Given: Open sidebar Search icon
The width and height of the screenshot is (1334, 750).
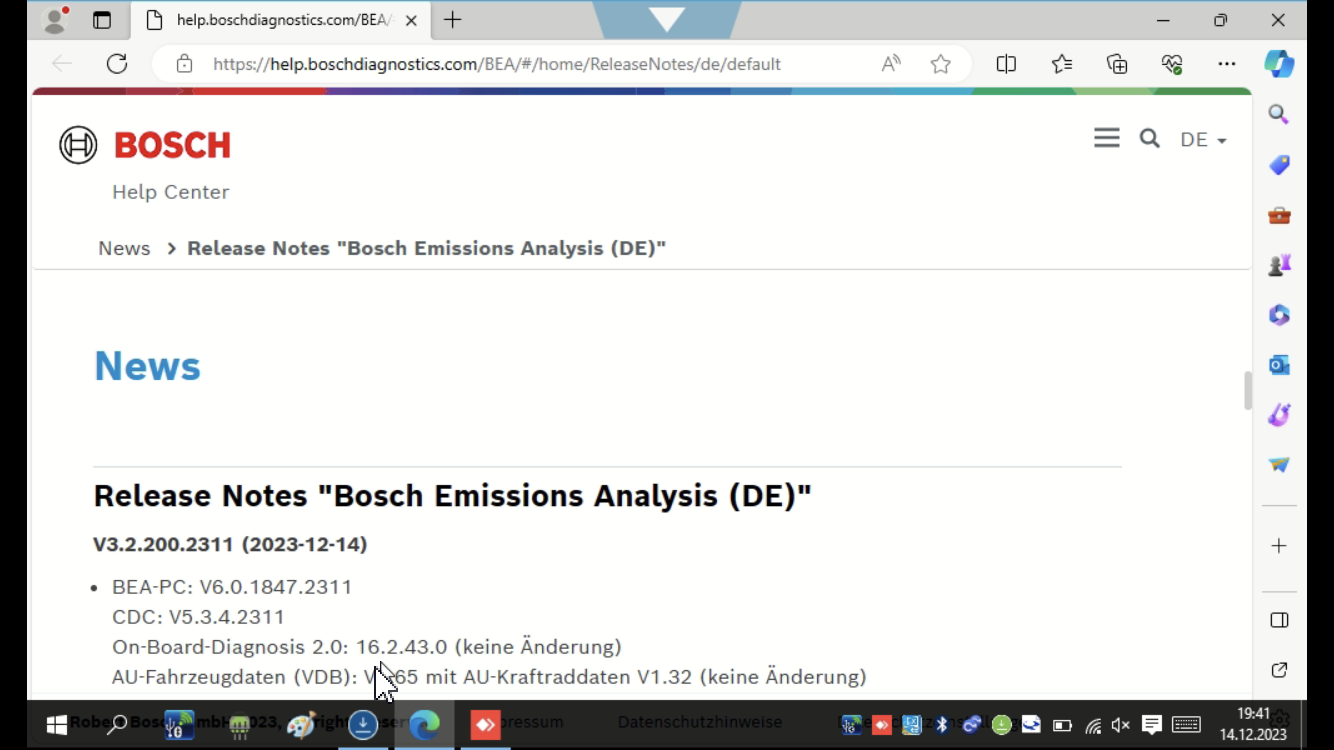Looking at the screenshot, I should click(1279, 115).
